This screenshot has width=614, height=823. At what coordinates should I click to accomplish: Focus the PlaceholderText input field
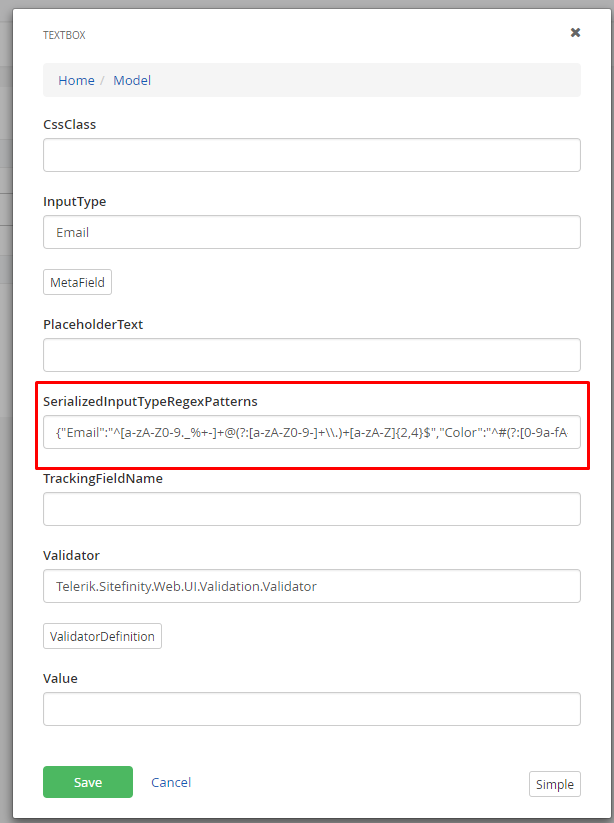[x=311, y=355]
